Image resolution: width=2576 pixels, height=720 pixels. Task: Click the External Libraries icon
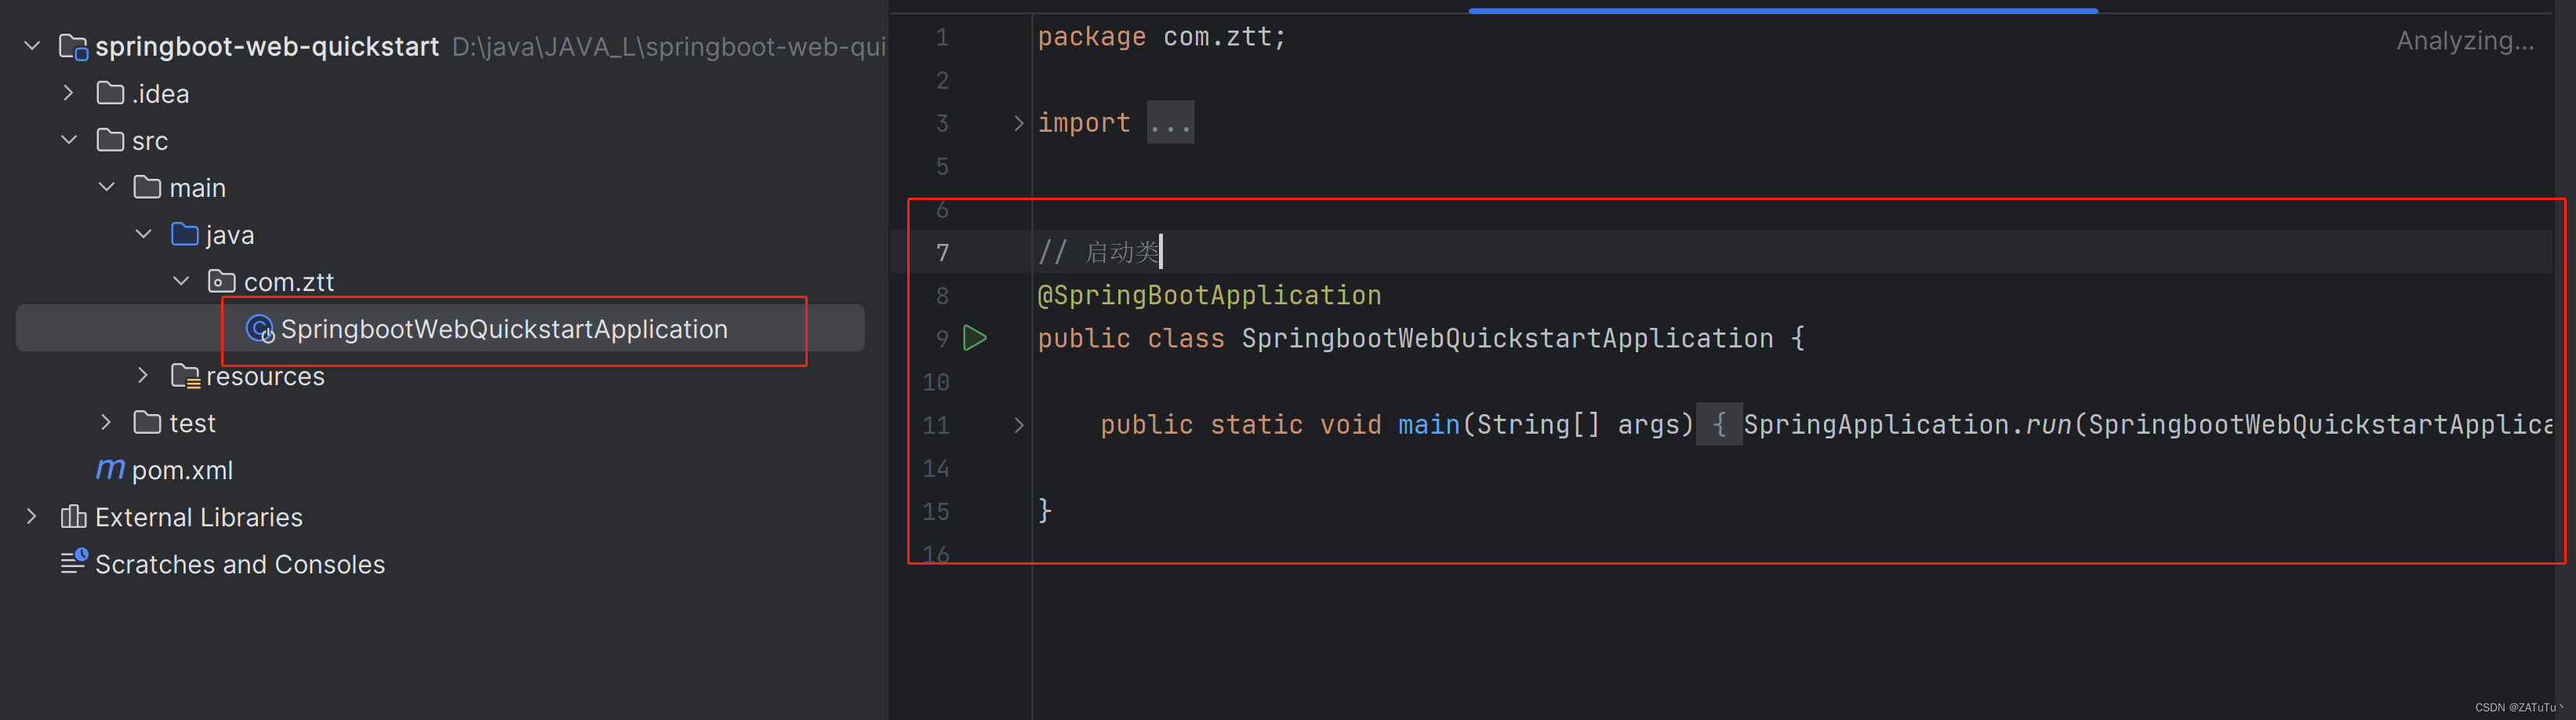point(73,516)
